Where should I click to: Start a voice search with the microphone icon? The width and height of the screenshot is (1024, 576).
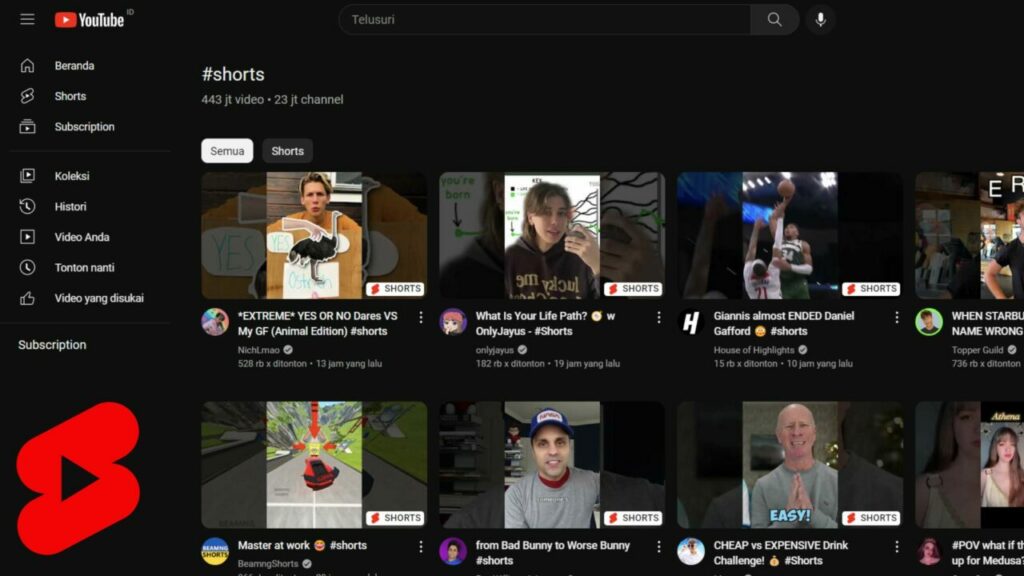(x=820, y=18)
